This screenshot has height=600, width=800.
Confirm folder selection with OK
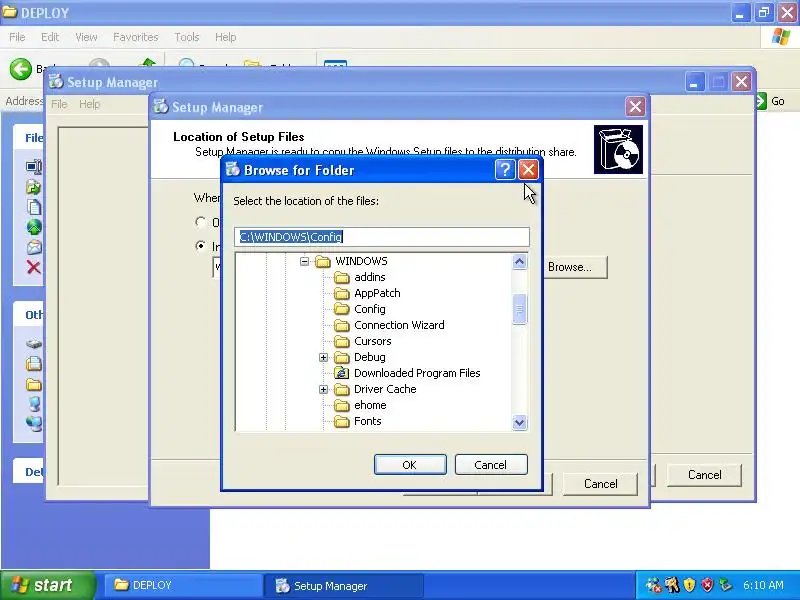410,465
